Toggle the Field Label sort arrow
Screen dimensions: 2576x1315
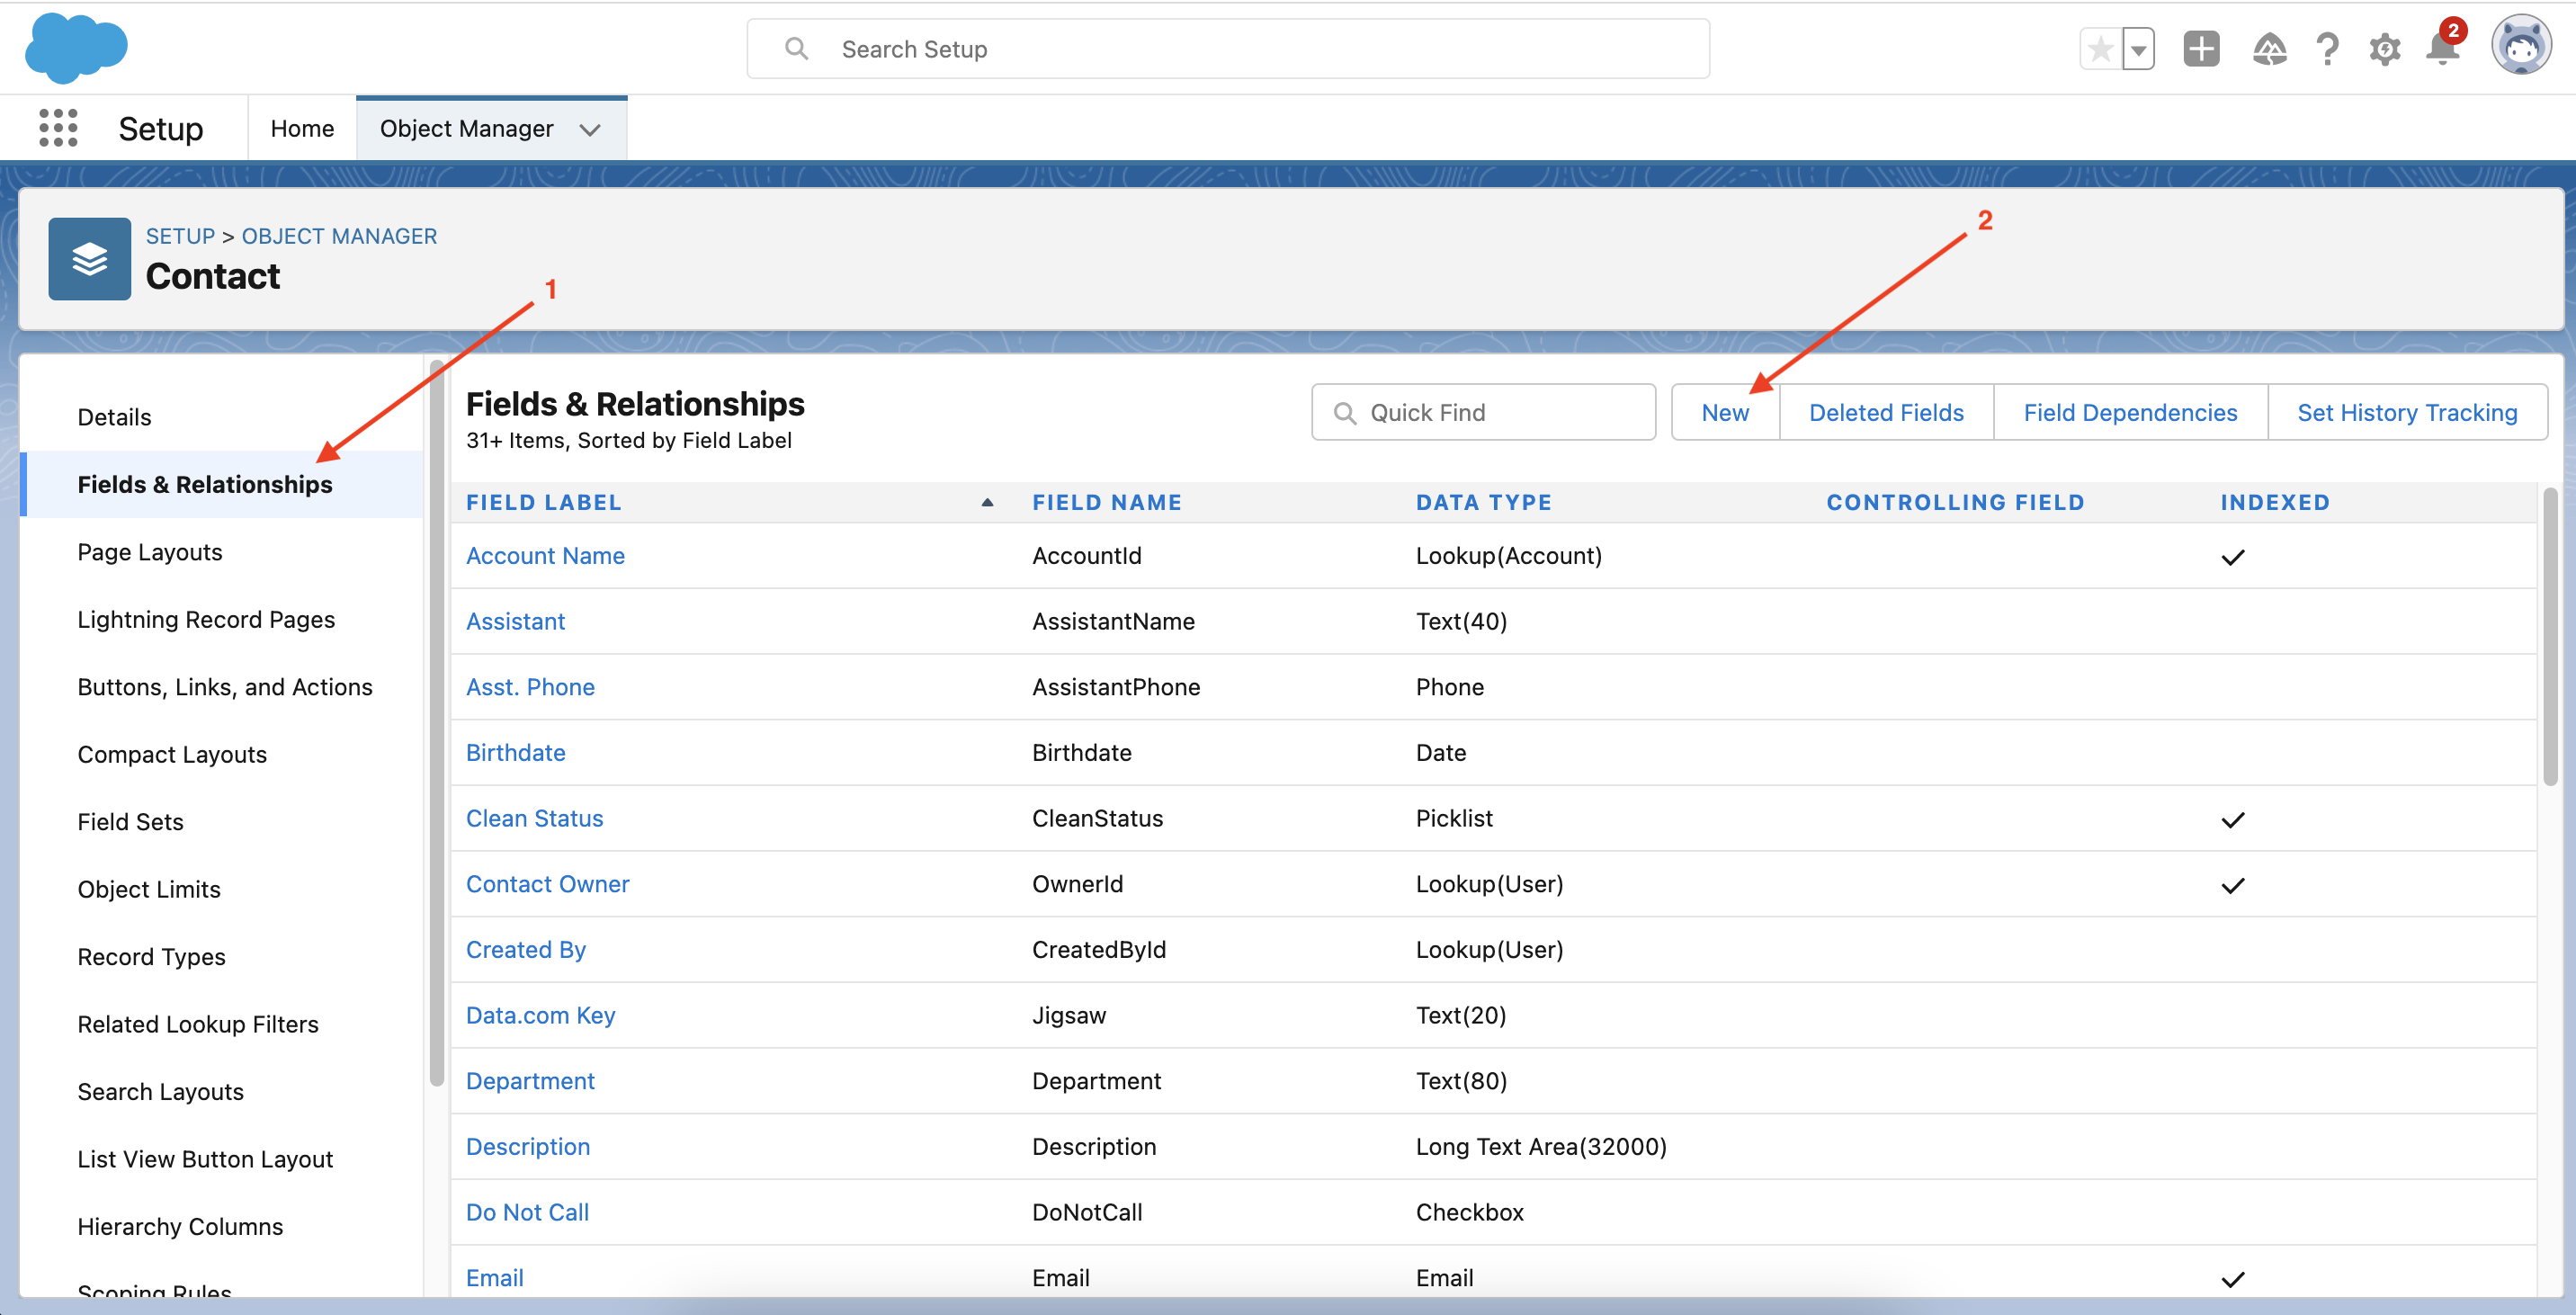click(x=987, y=502)
